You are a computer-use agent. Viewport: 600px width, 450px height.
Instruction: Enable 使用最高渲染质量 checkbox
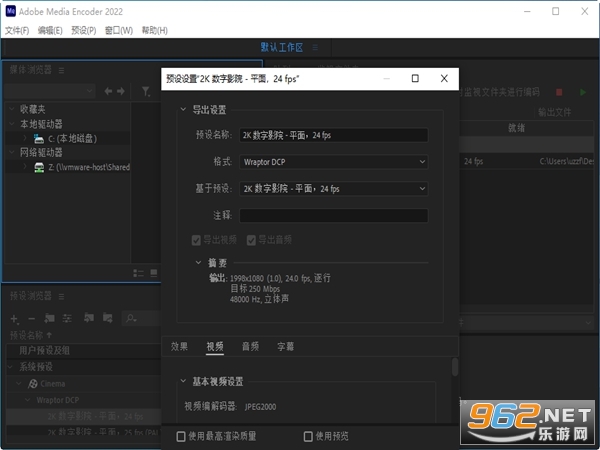pyautogui.click(x=181, y=436)
